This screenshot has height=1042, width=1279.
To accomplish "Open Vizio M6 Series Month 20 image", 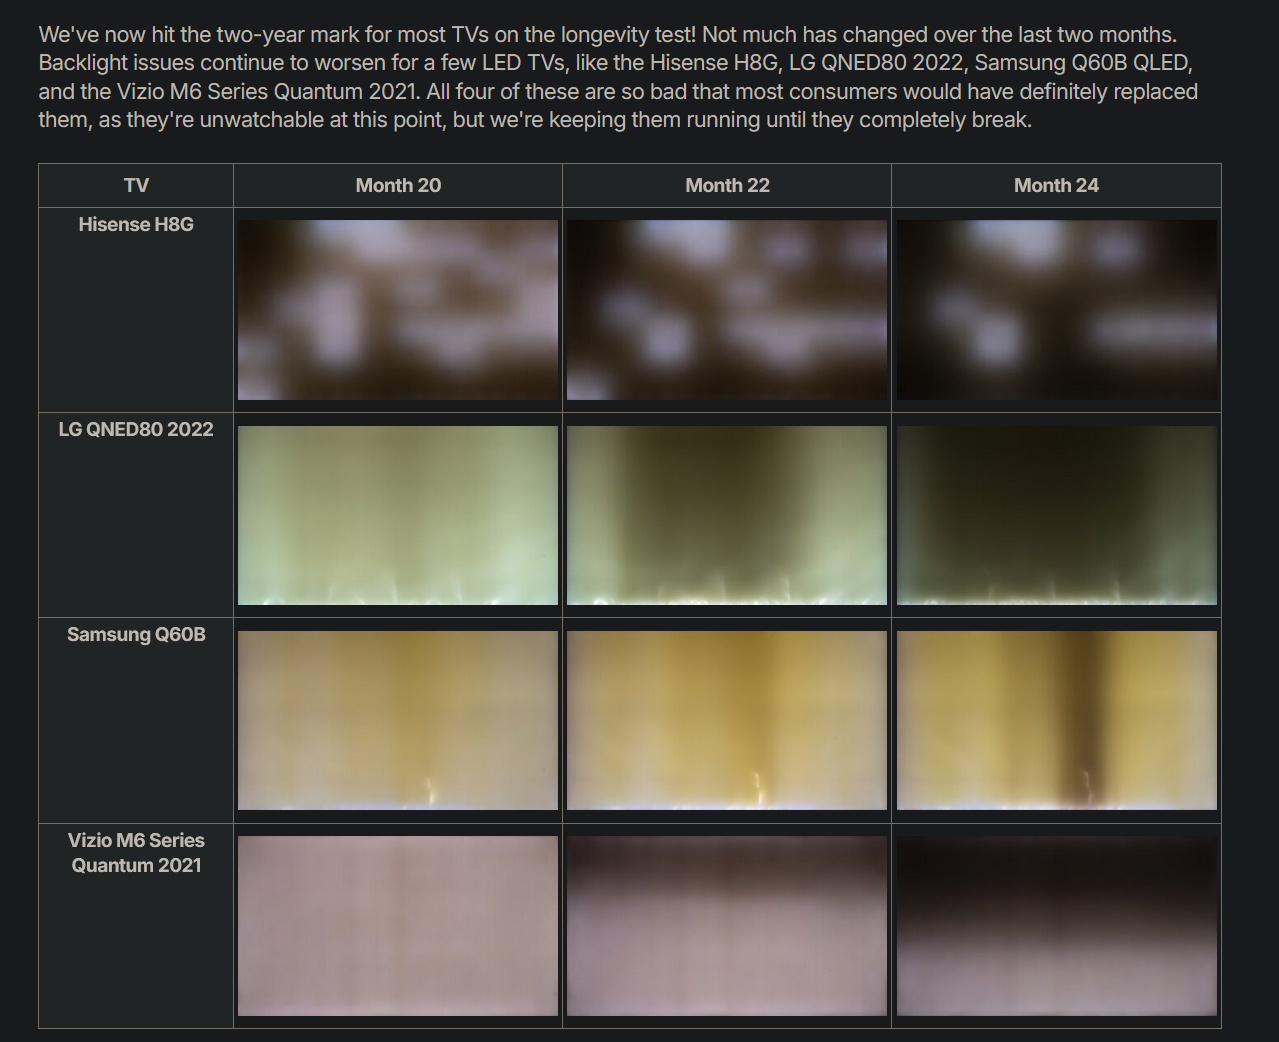I will (398, 926).
